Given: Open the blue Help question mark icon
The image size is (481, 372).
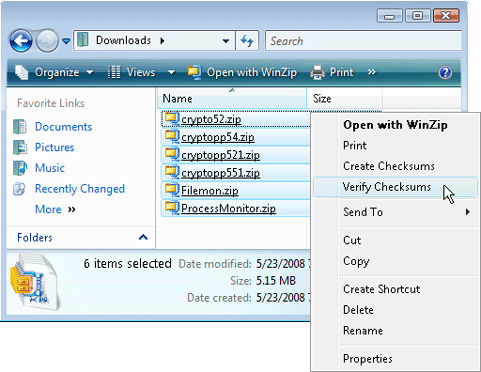Looking at the screenshot, I should tap(445, 72).
